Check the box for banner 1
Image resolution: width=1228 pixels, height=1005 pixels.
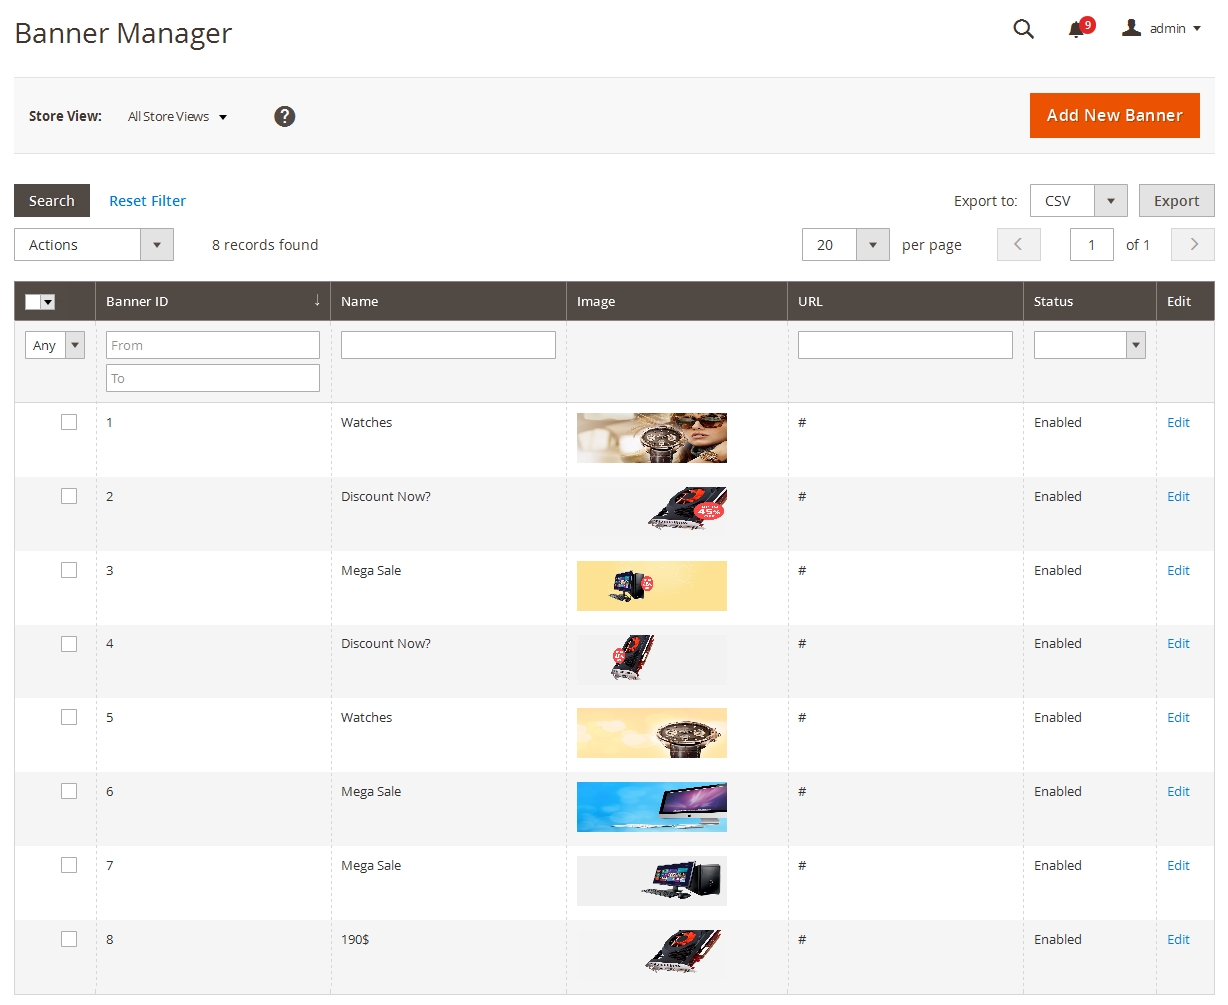(x=69, y=422)
